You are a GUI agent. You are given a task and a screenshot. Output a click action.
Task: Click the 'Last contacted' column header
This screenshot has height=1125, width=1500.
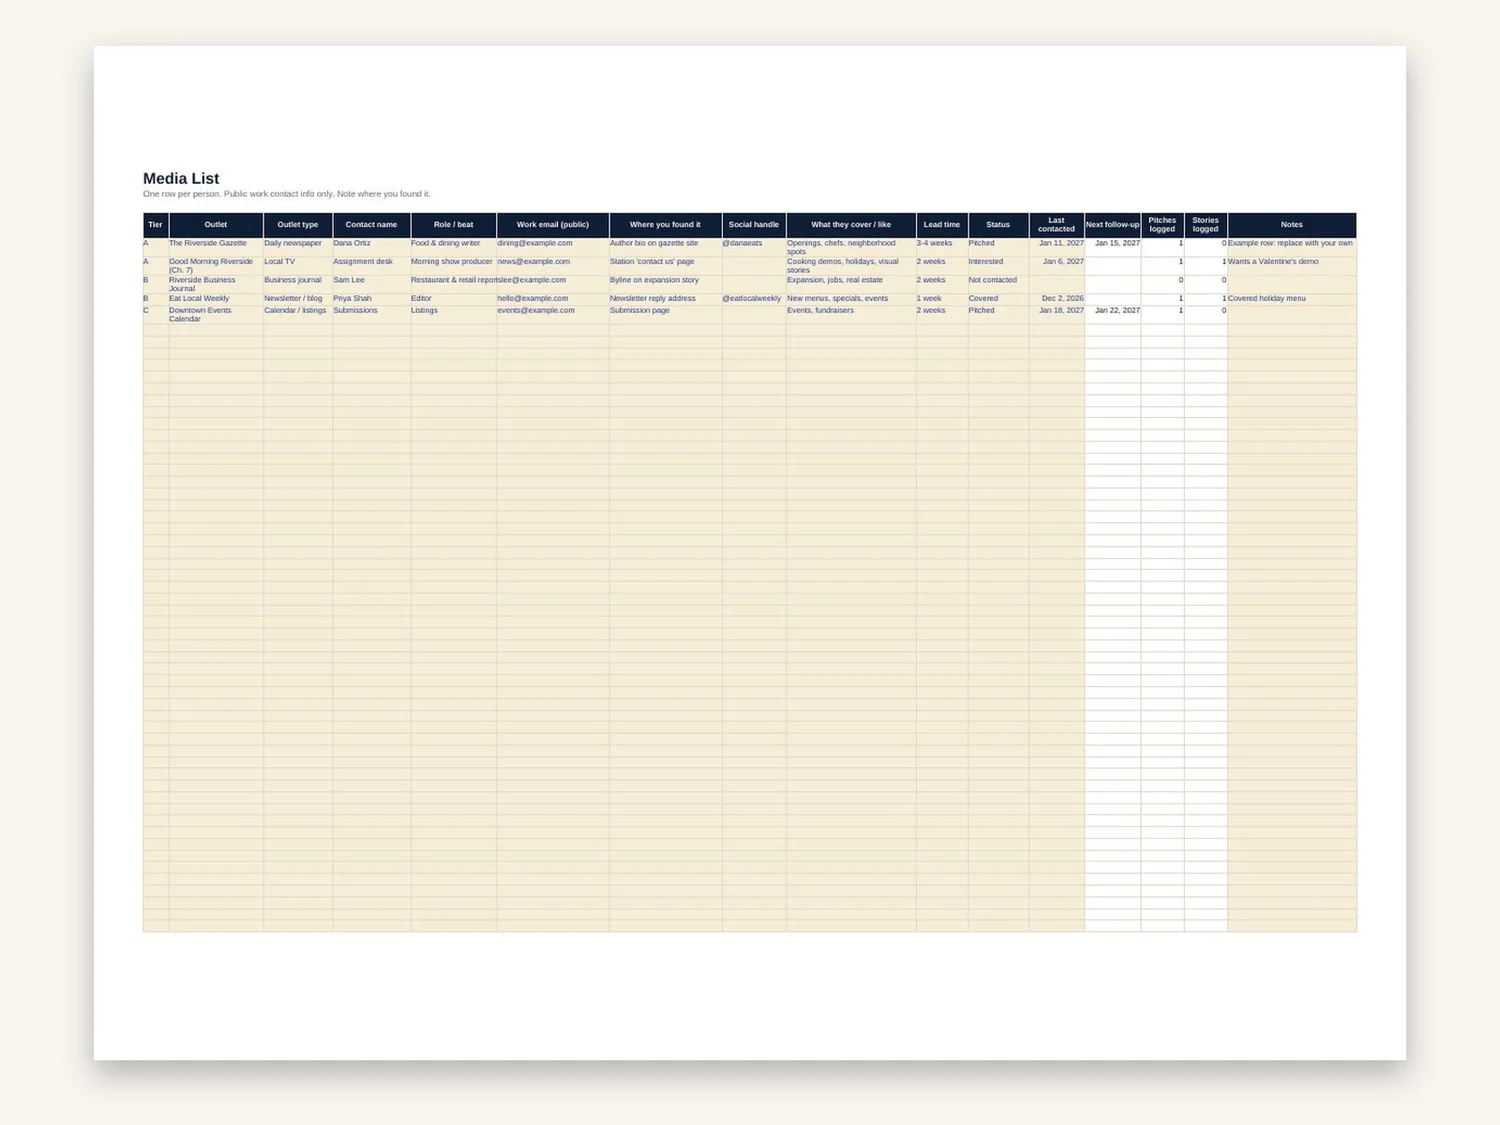1057,225
